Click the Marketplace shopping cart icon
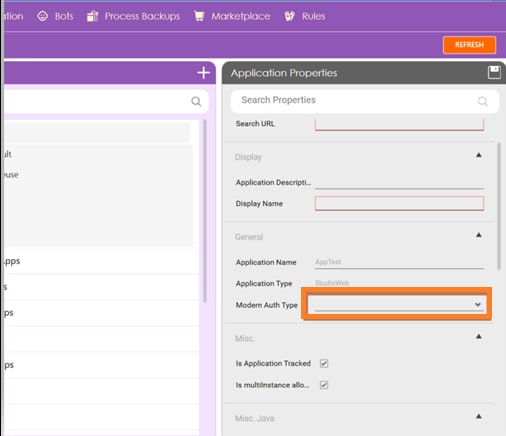The image size is (506, 436). pos(199,16)
